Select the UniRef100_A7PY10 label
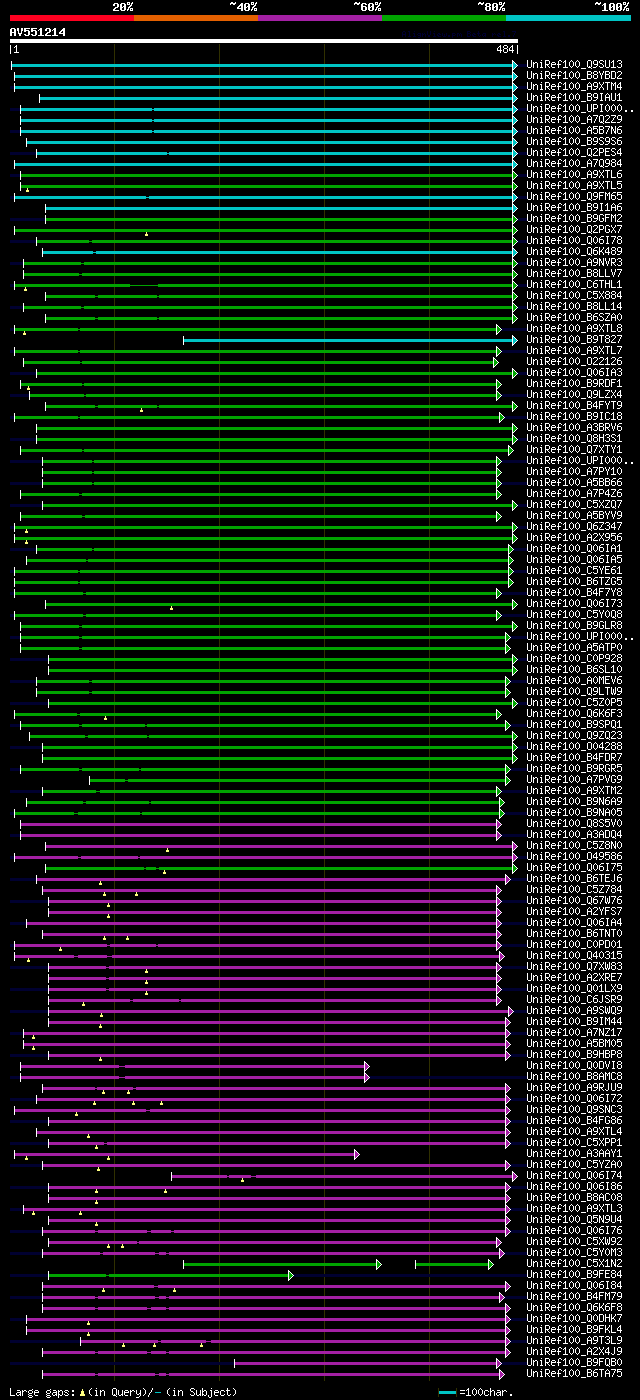 574,471
